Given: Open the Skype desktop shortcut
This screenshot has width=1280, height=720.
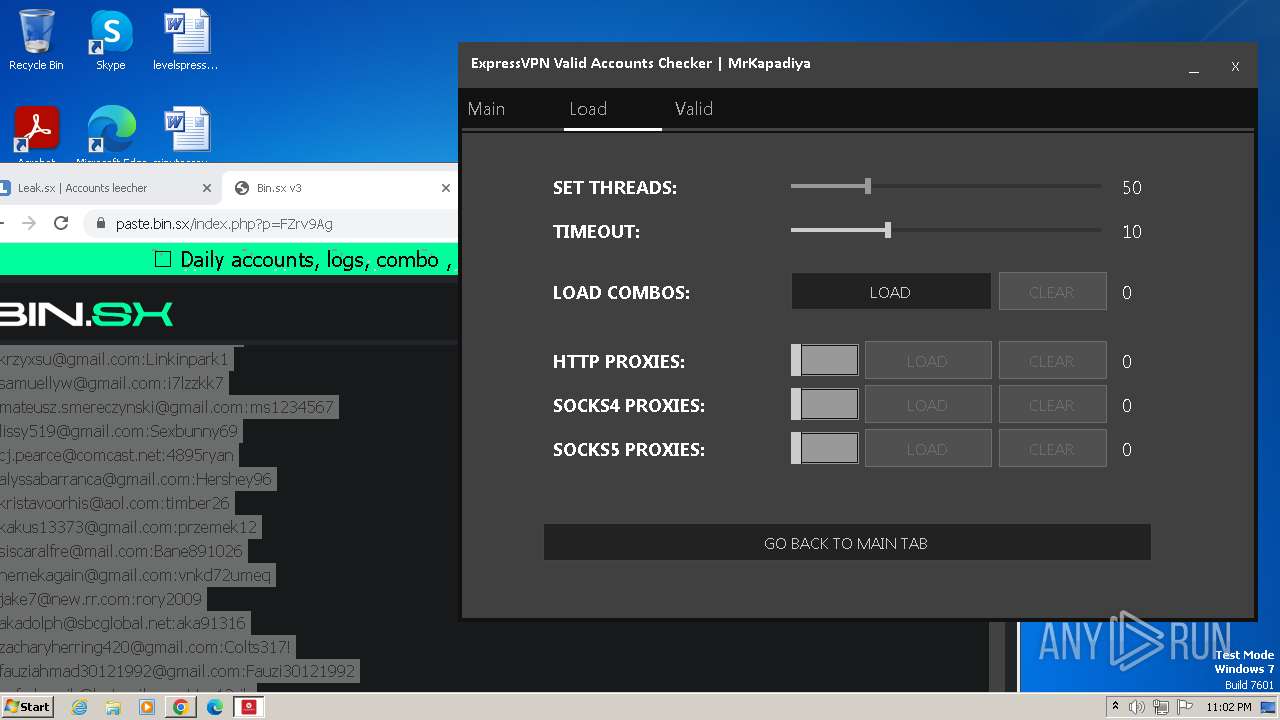Looking at the screenshot, I should click(110, 40).
